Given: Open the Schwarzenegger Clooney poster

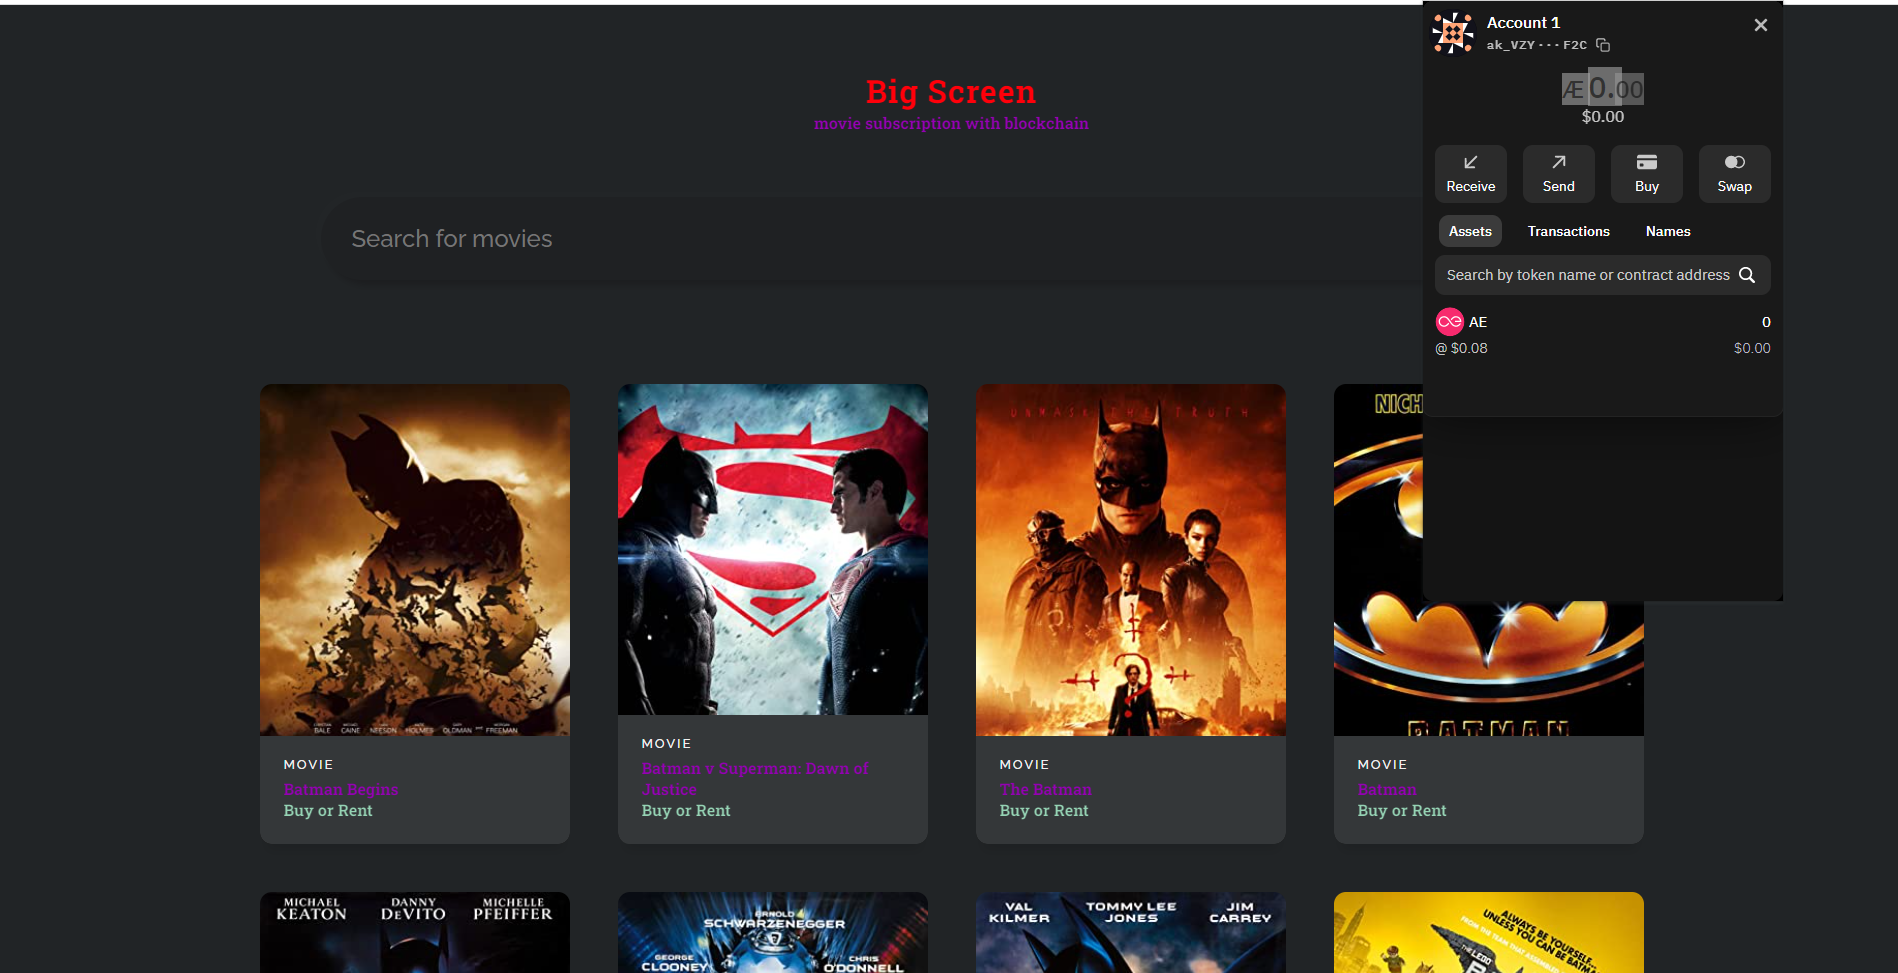Looking at the screenshot, I should (x=773, y=932).
